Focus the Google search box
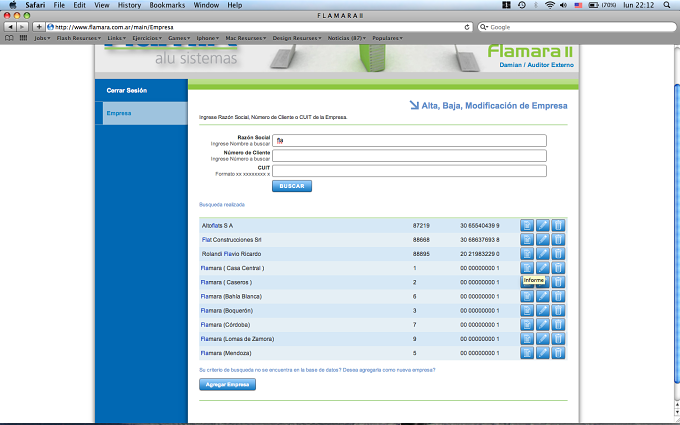Image resolution: width=680 pixels, height=425 pixels. pos(577,27)
